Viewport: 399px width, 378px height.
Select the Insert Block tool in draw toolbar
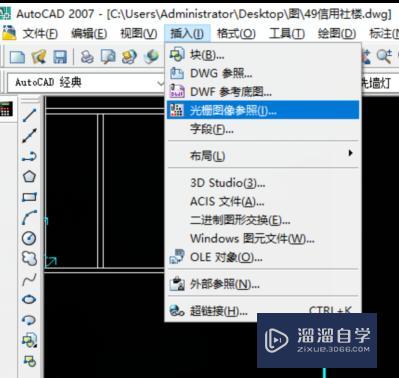tap(29, 340)
